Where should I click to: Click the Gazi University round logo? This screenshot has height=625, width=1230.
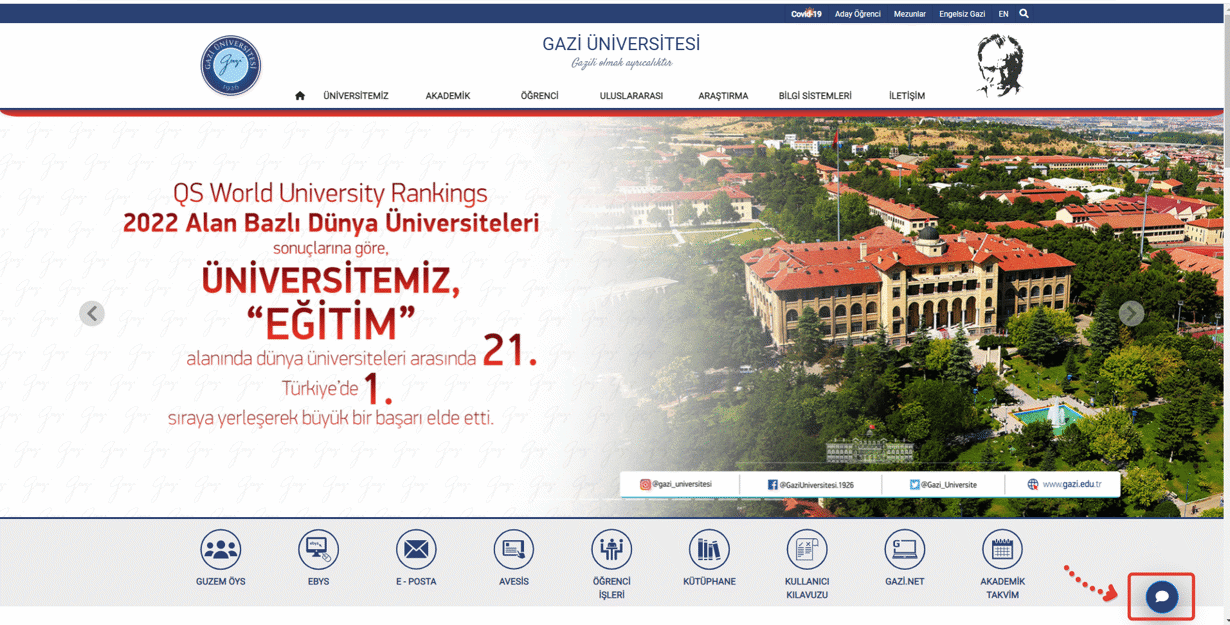click(231, 66)
